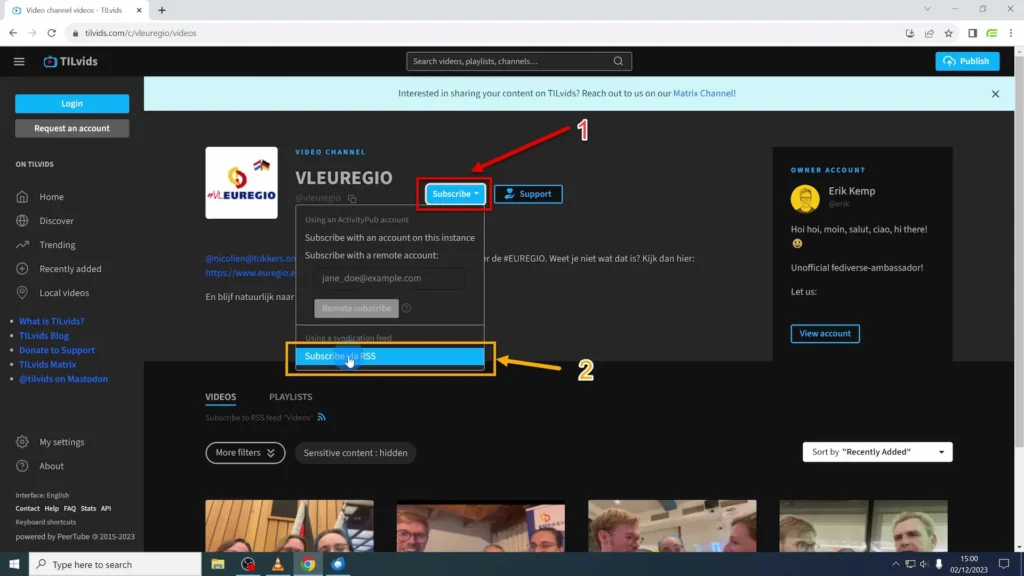Click the Windows taskbar search box

[x=115, y=564]
